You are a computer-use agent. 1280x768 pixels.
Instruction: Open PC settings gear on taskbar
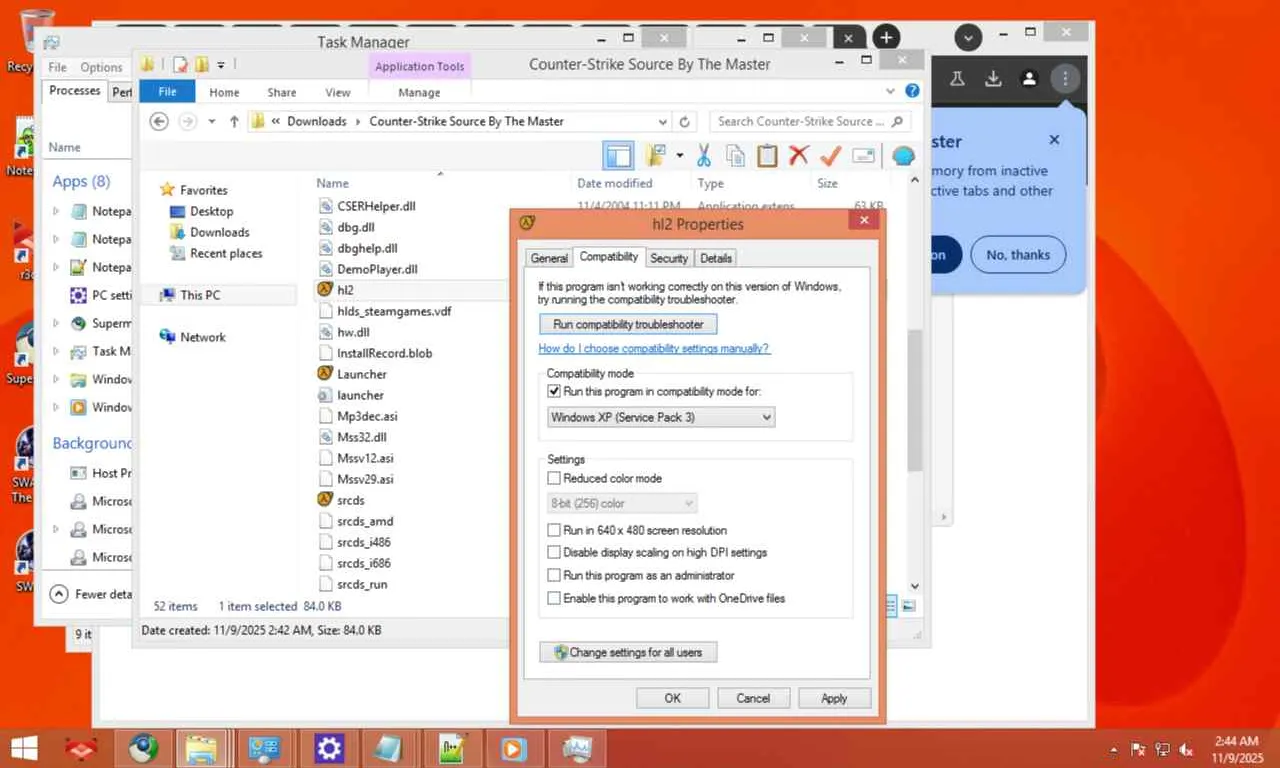point(329,748)
